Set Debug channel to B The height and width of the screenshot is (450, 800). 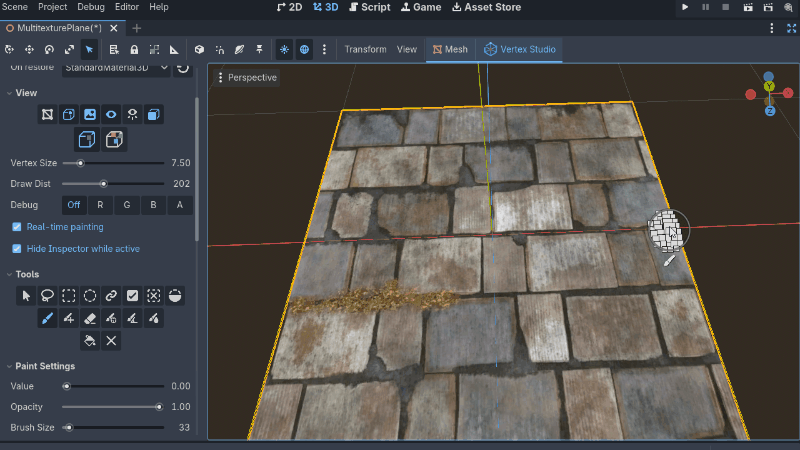(x=153, y=205)
